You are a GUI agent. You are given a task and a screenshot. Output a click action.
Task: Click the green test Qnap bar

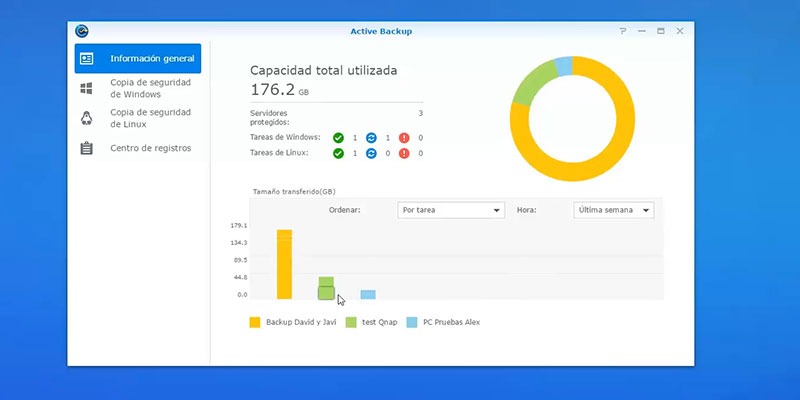pyautogui.click(x=326, y=288)
